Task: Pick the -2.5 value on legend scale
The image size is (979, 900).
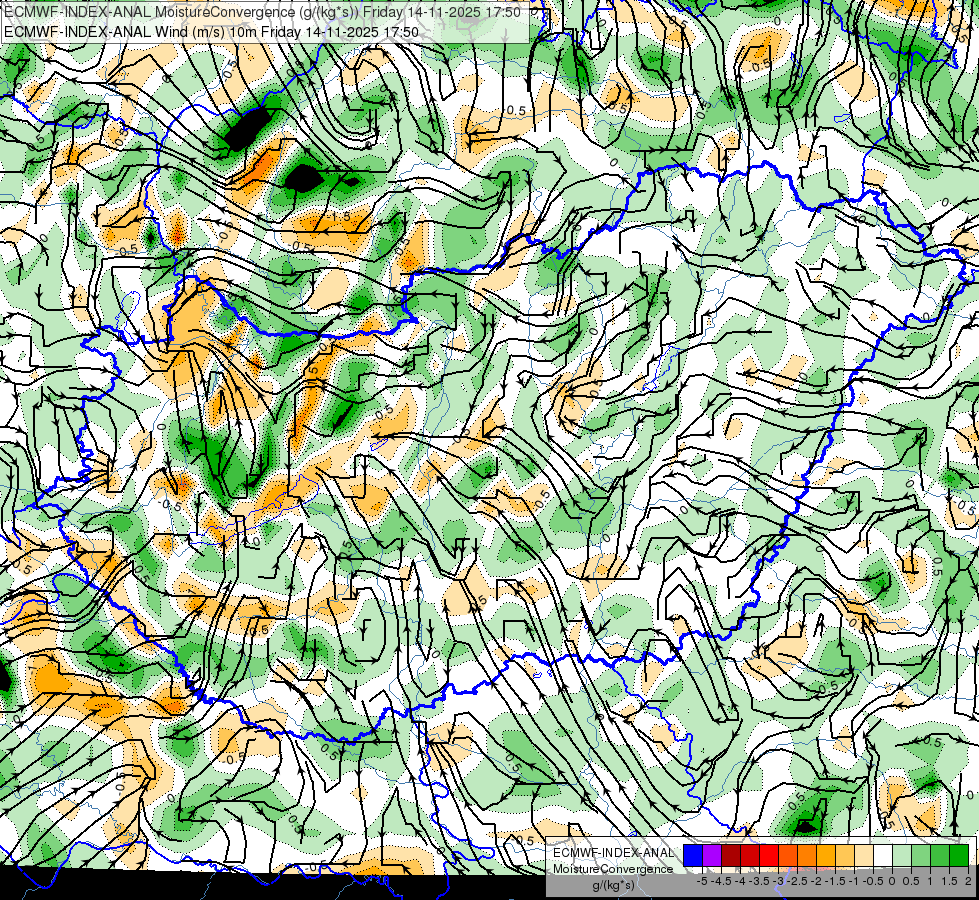Action: pos(797,881)
